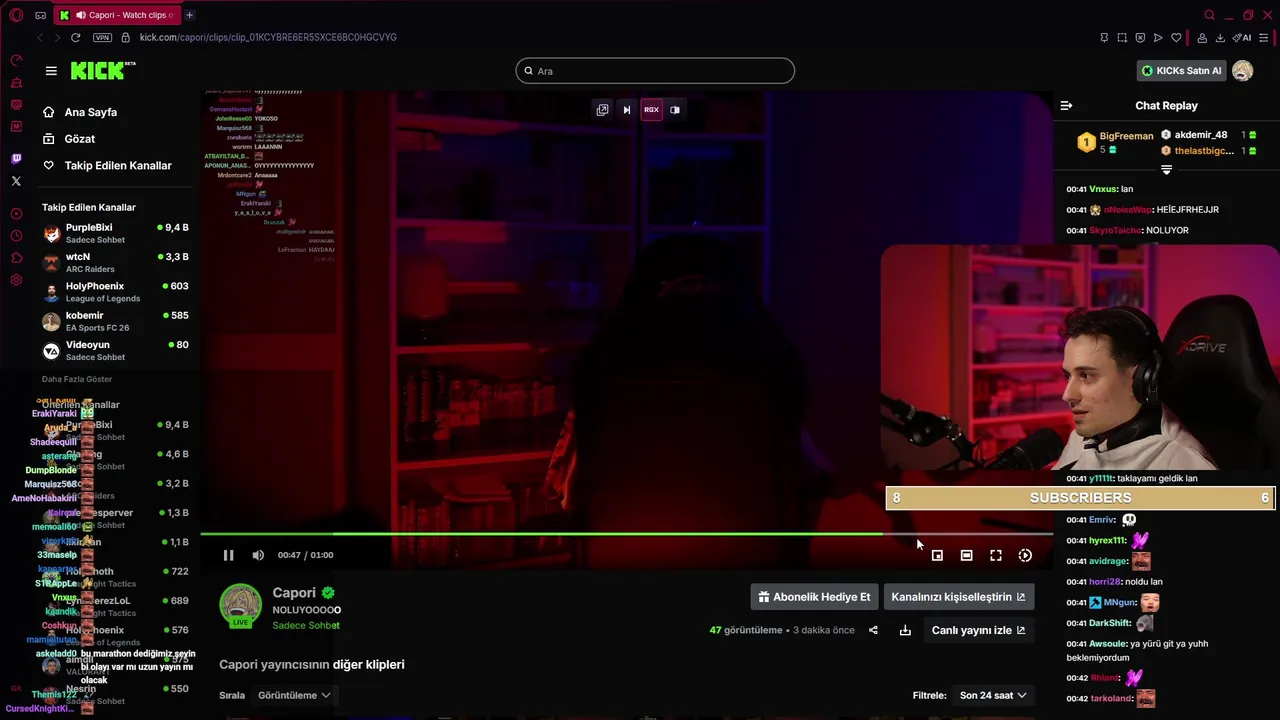Viewport: 1280px width, 720px height.
Task: Click Sadece Sohbet category link
Action: 306,625
